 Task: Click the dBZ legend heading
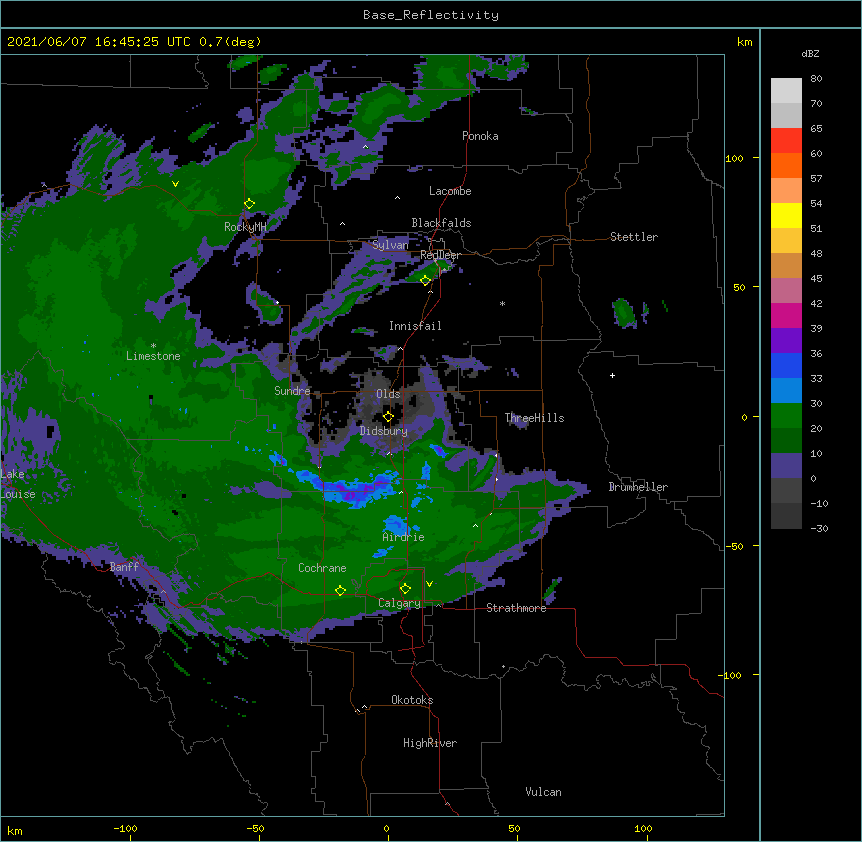(x=810, y=53)
